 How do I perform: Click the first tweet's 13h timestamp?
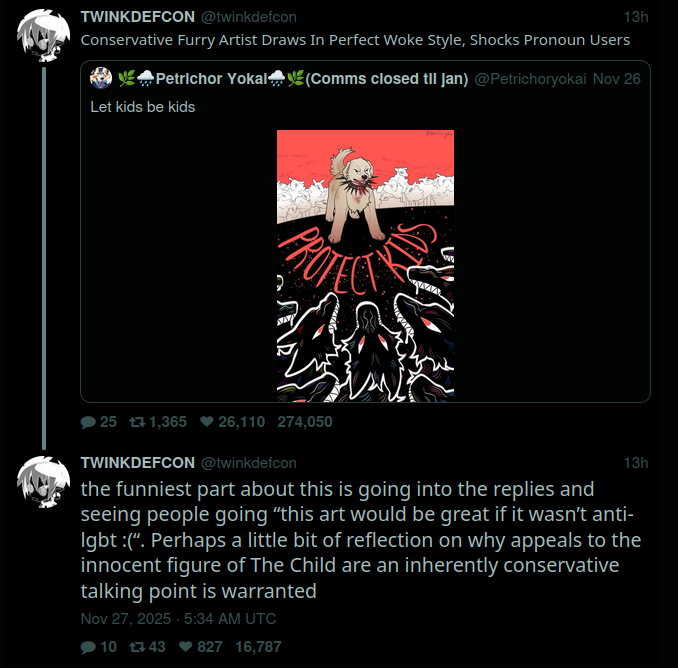coord(636,17)
